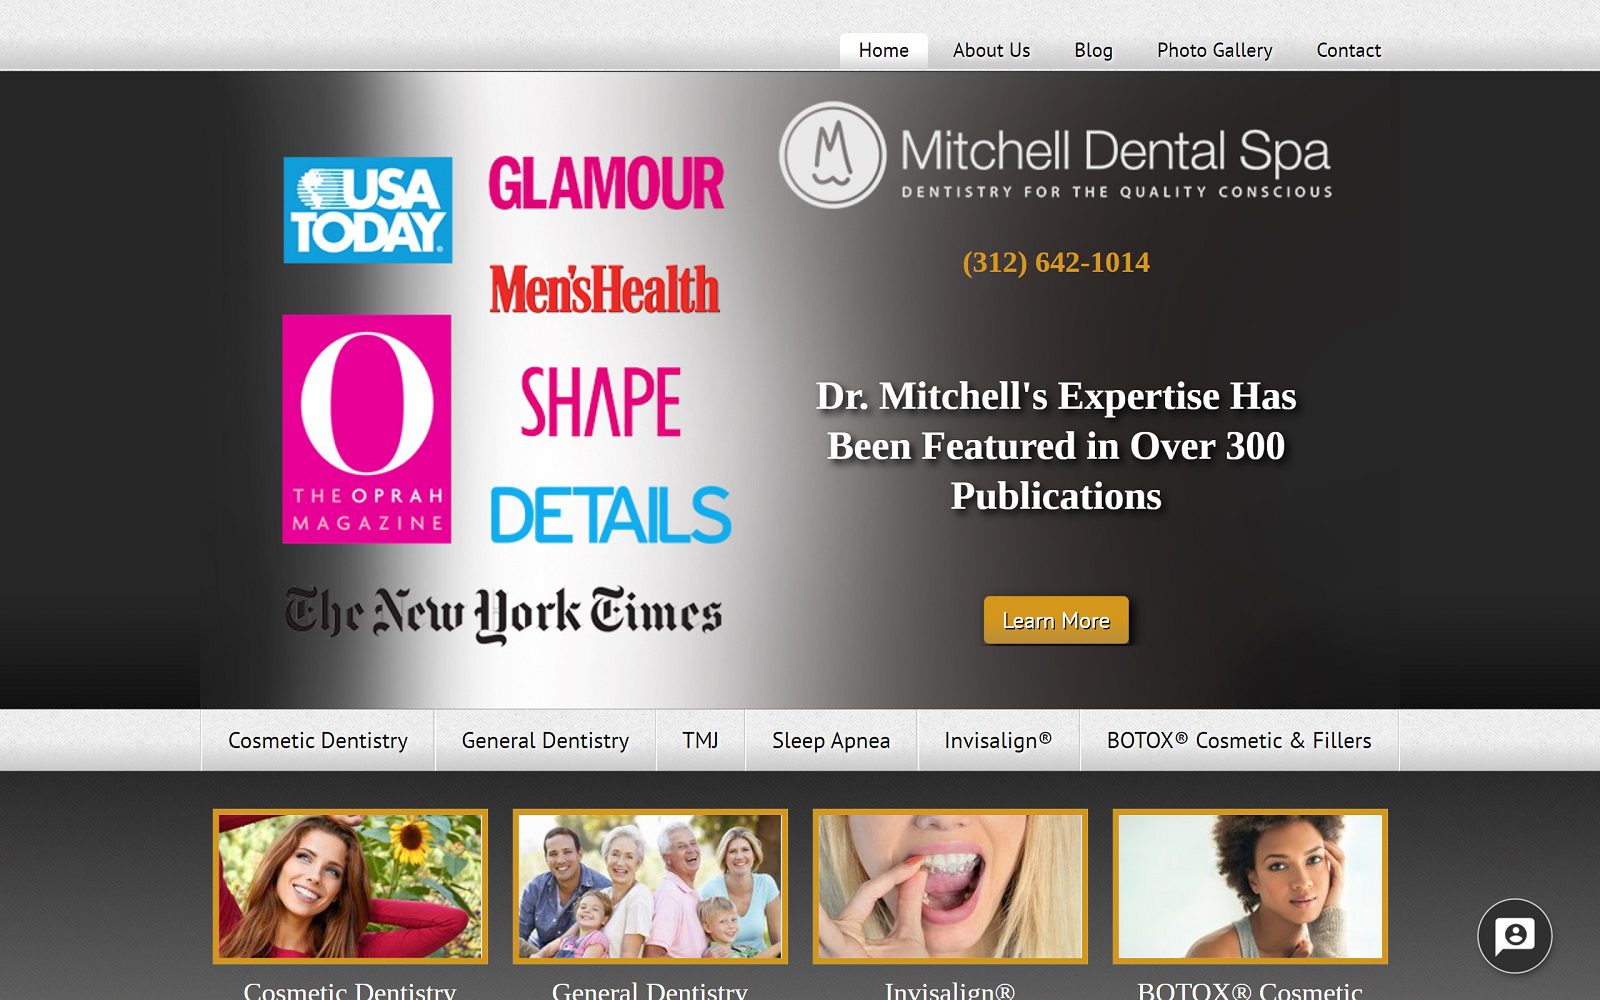Select Cosmetic Dentistry in services bar
The width and height of the screenshot is (1600, 1000).
point(318,741)
